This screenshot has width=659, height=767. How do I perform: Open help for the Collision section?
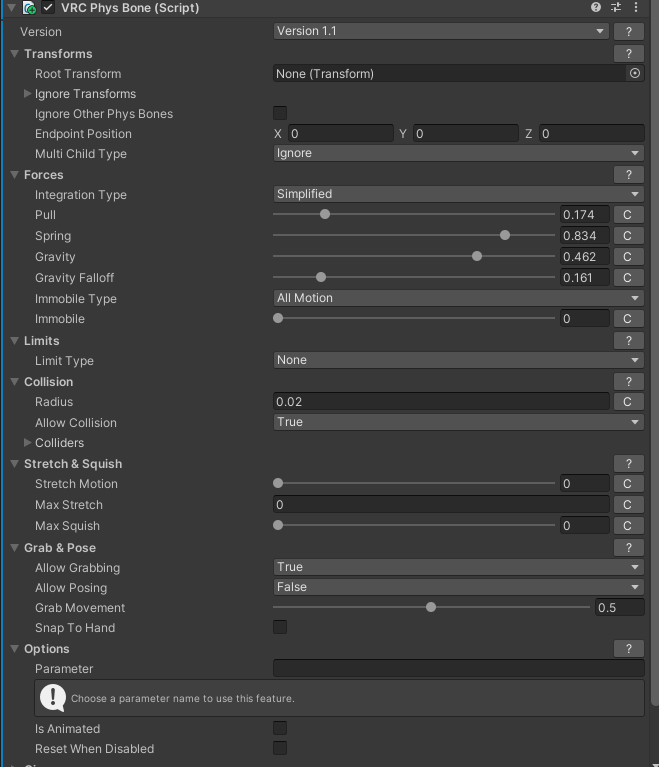click(628, 382)
